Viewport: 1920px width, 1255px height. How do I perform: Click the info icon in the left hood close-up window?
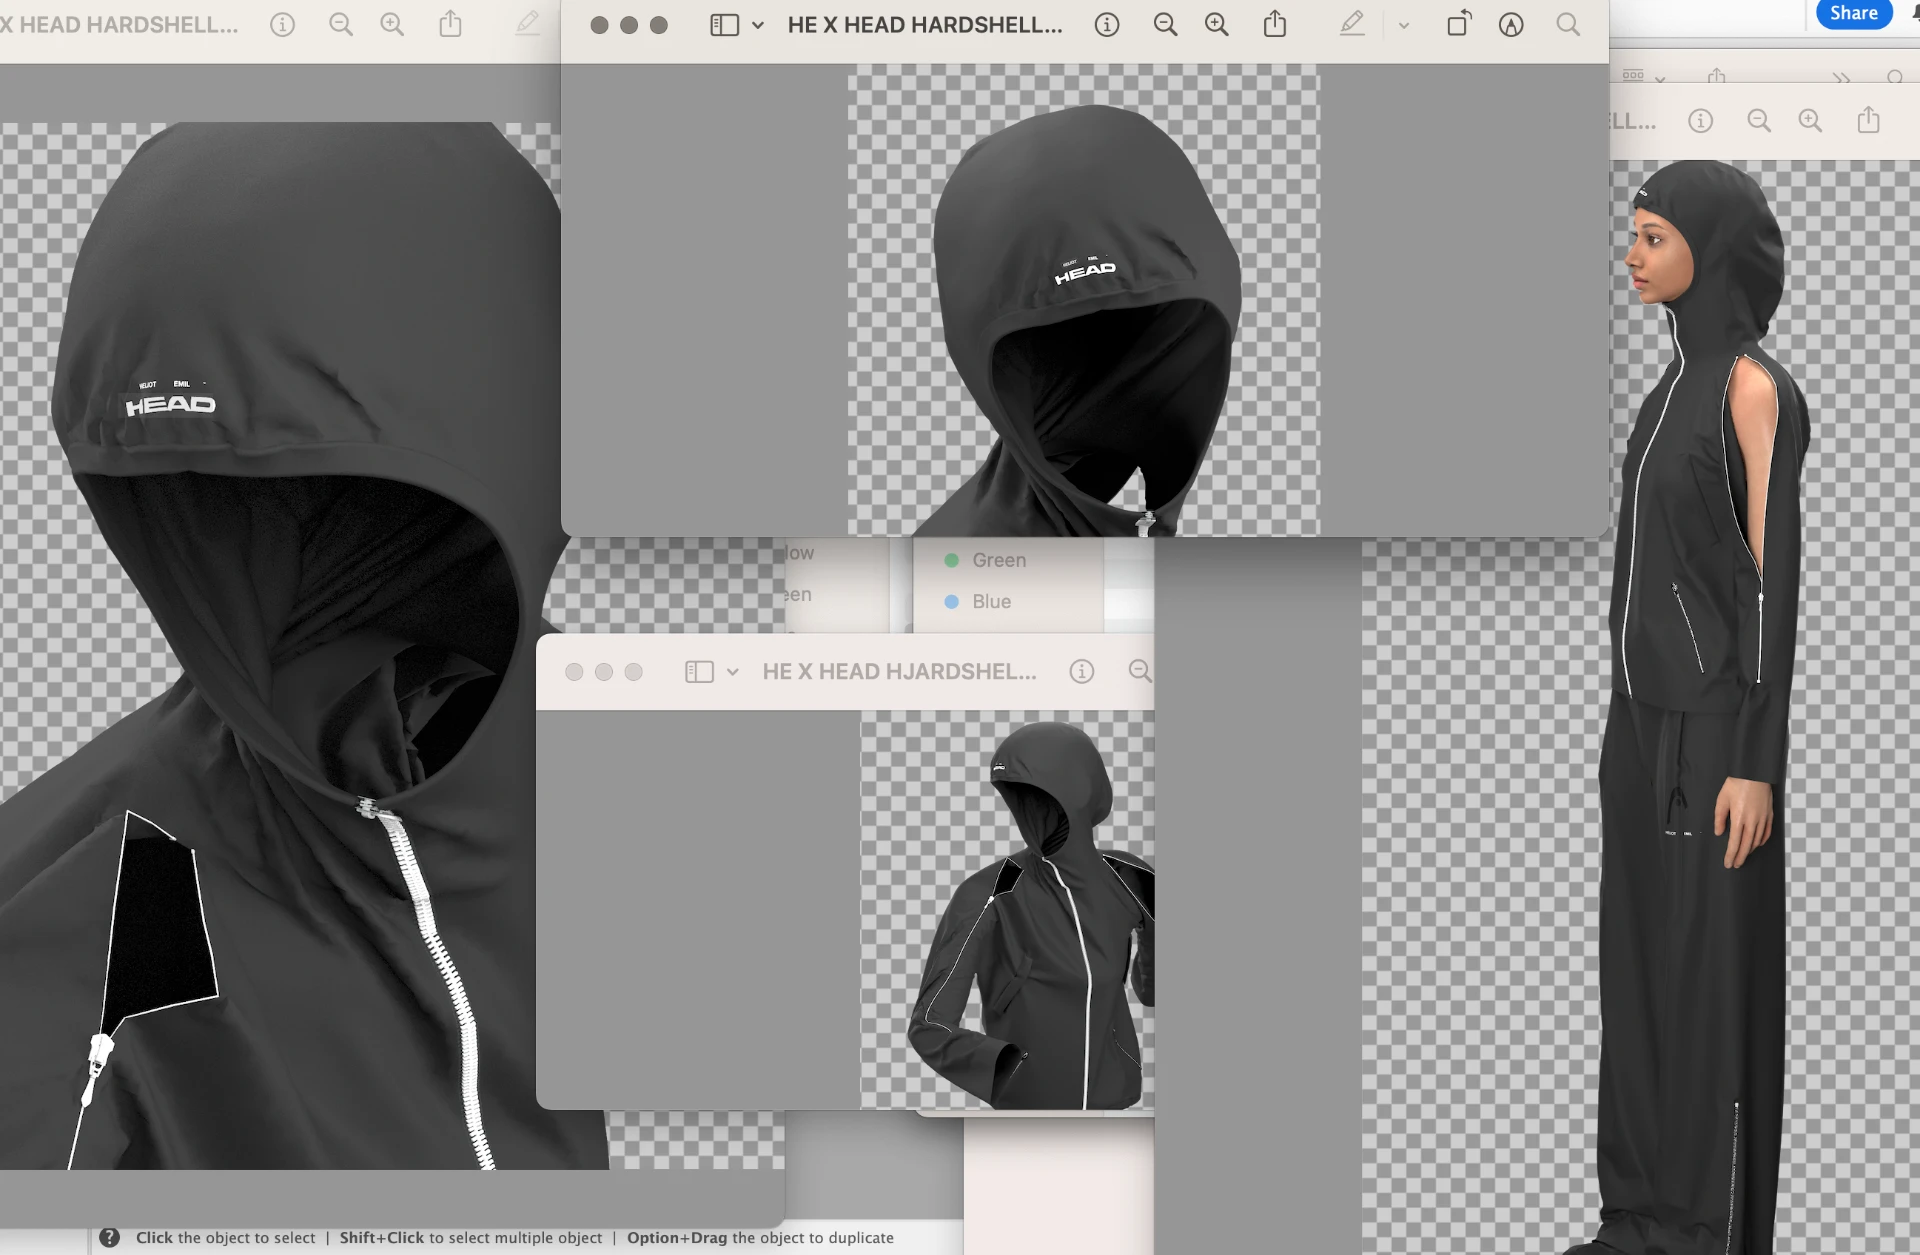click(x=282, y=25)
